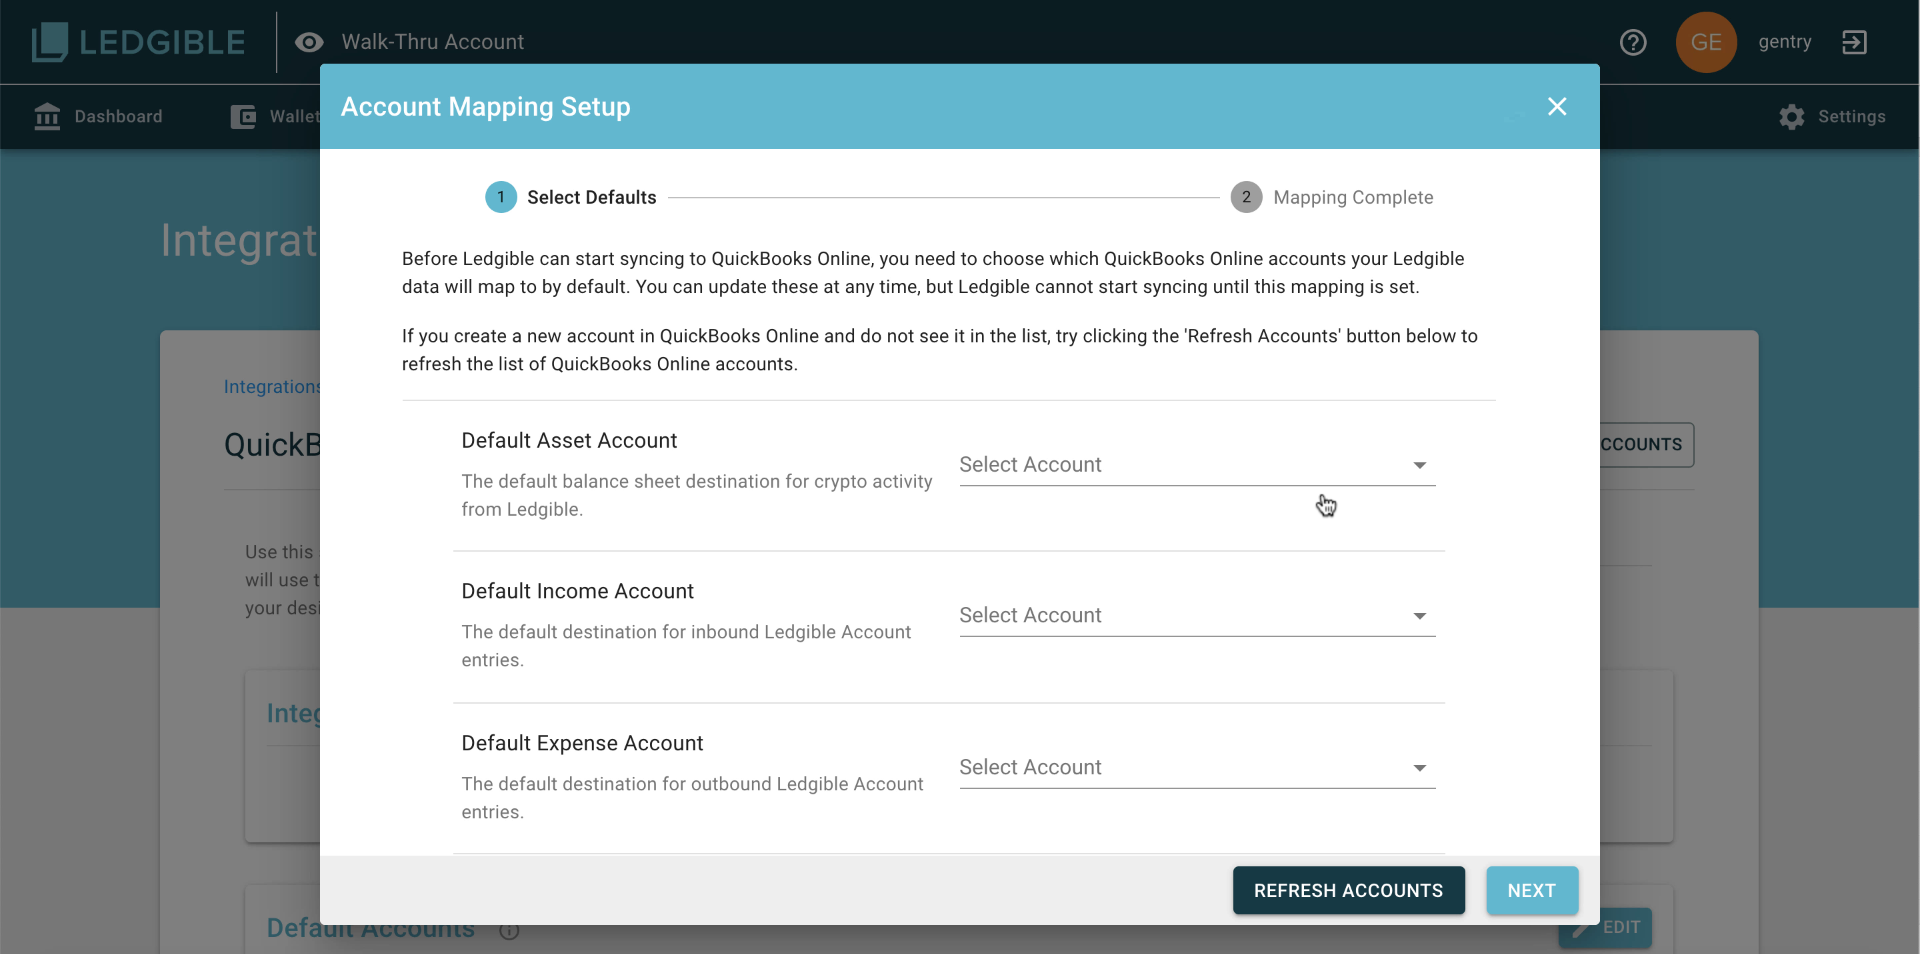
Task: Click the Default Expense Account heading
Action: coord(582,744)
